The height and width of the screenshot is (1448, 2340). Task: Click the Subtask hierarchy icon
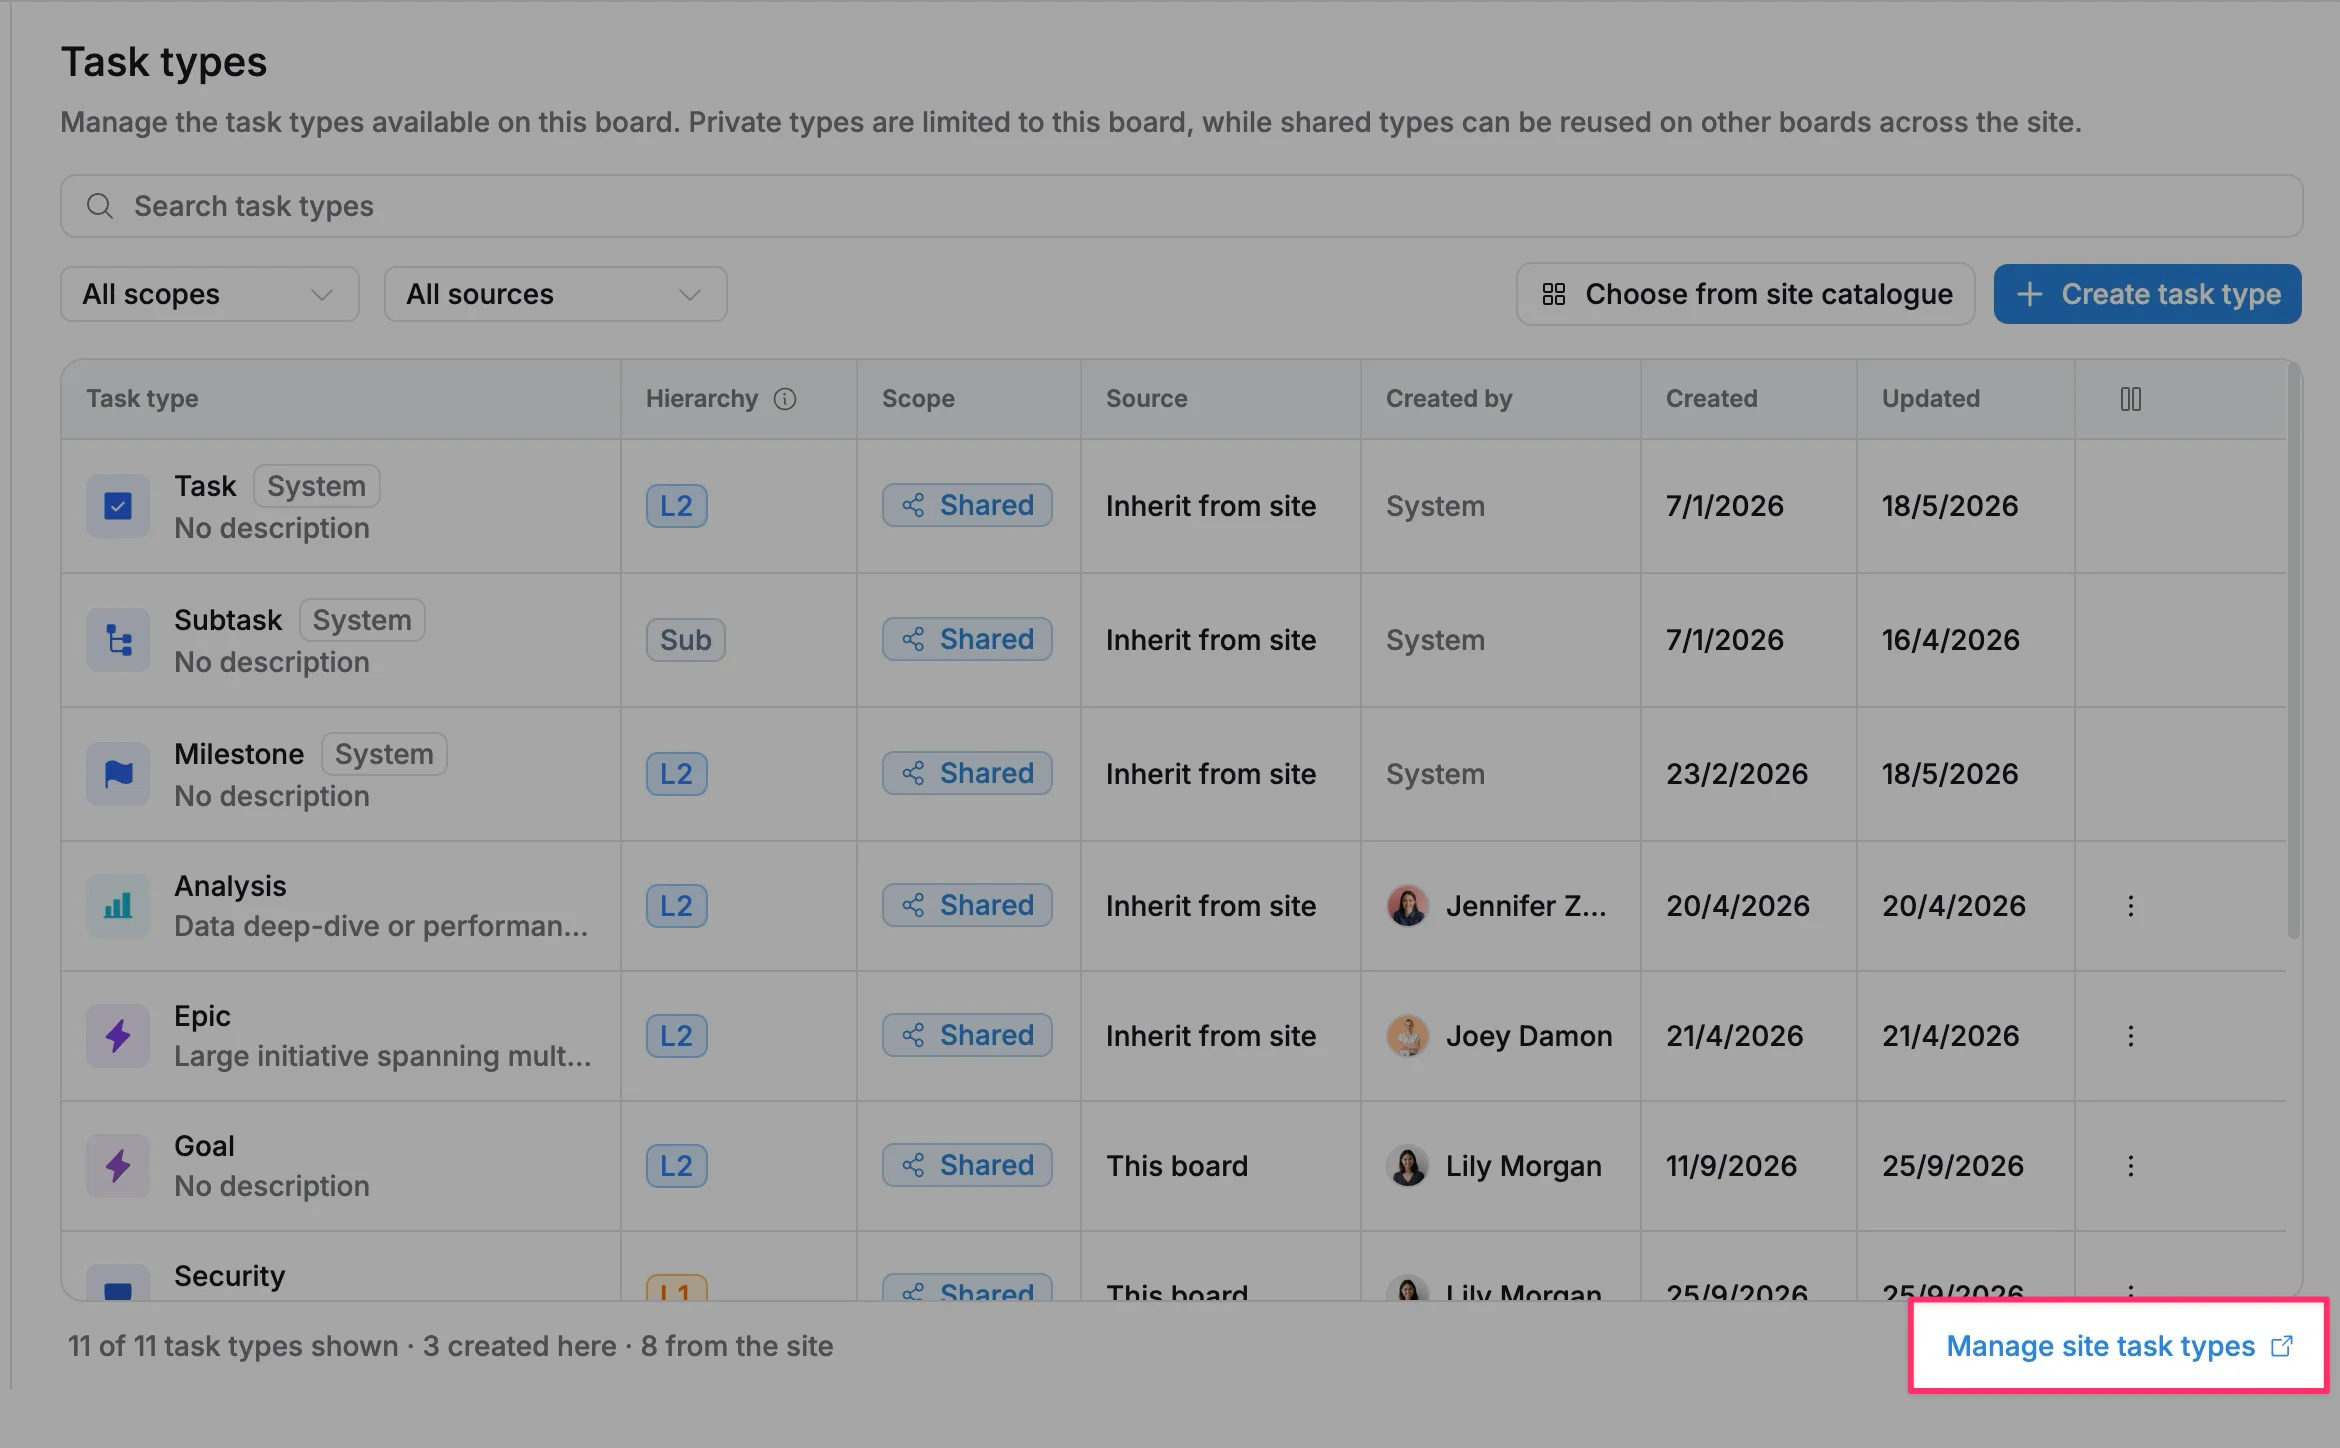118,640
